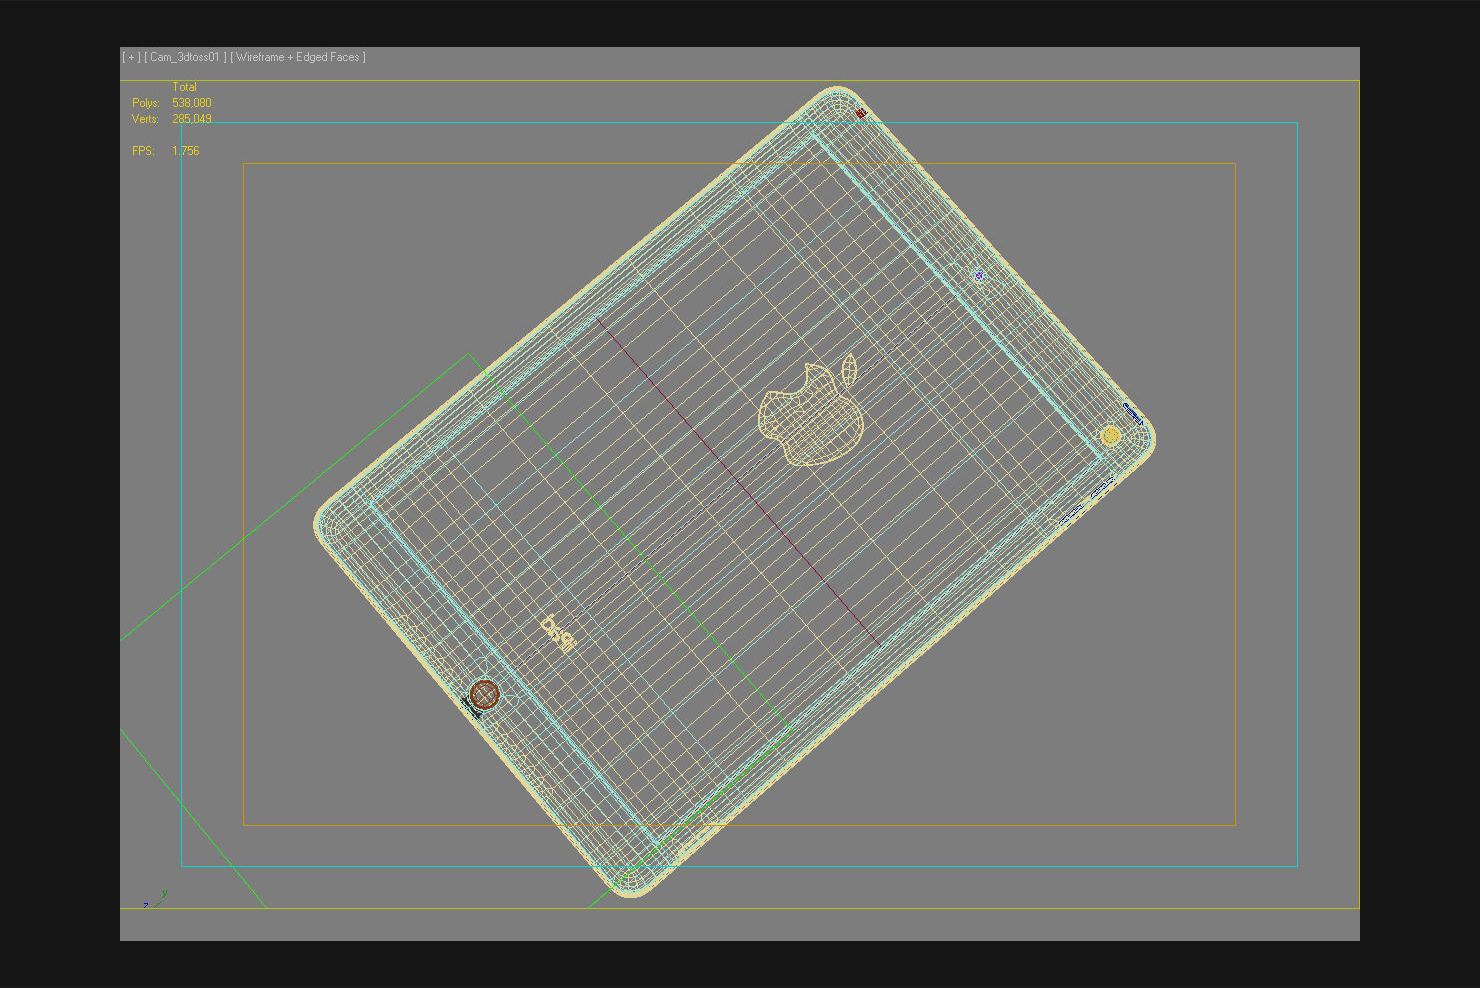Click the Verts: statistics label
Viewport: 1480px width, 988px height.
pos(146,119)
